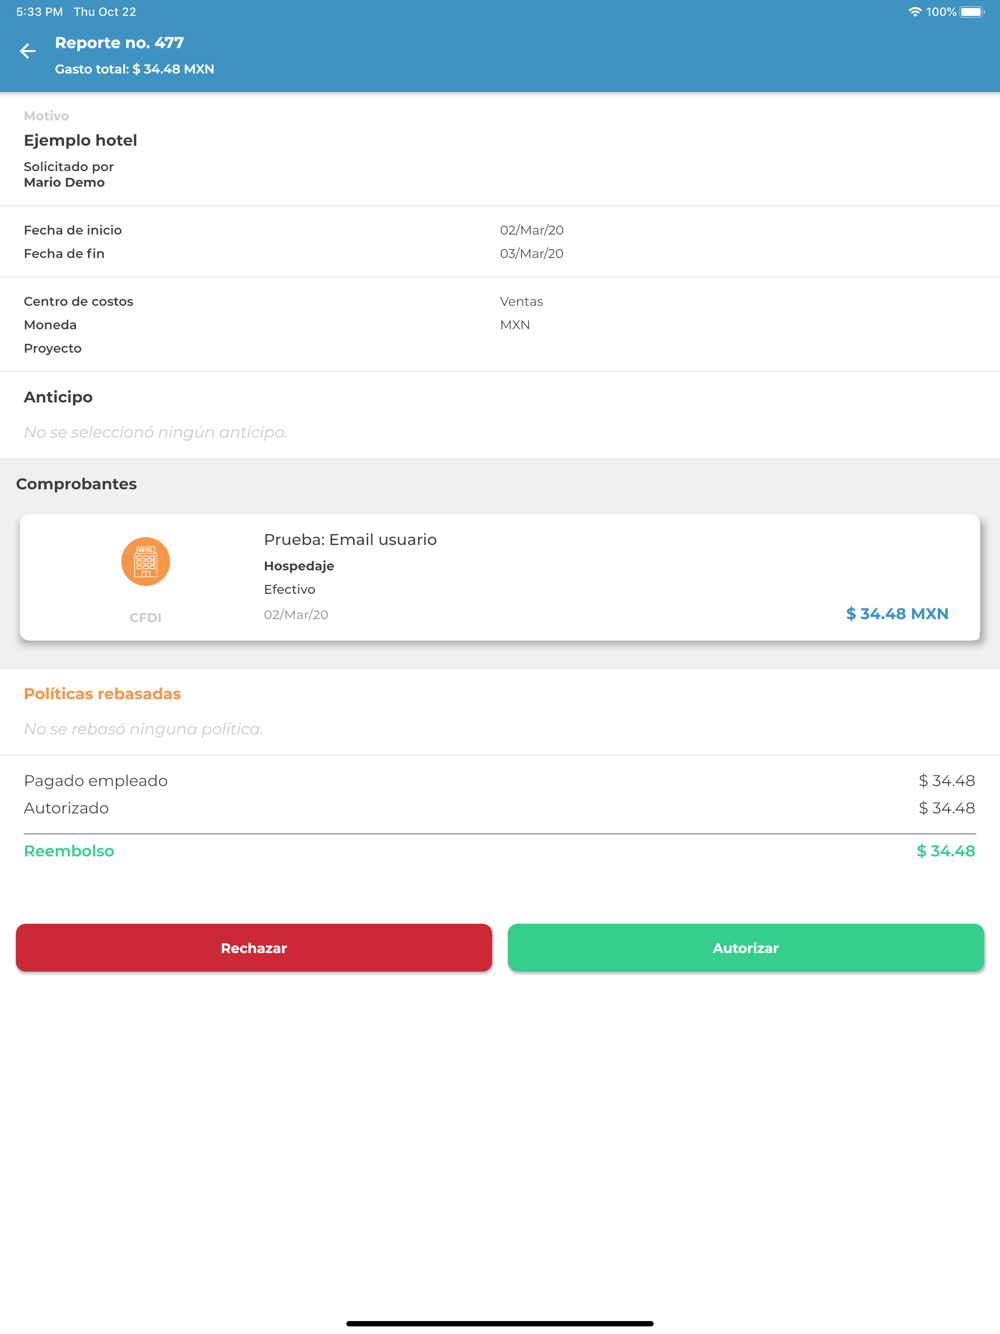Image resolution: width=1000 pixels, height=1334 pixels.
Task: Click the Fecha de inicio value 02/Mar/20
Action: coord(532,230)
